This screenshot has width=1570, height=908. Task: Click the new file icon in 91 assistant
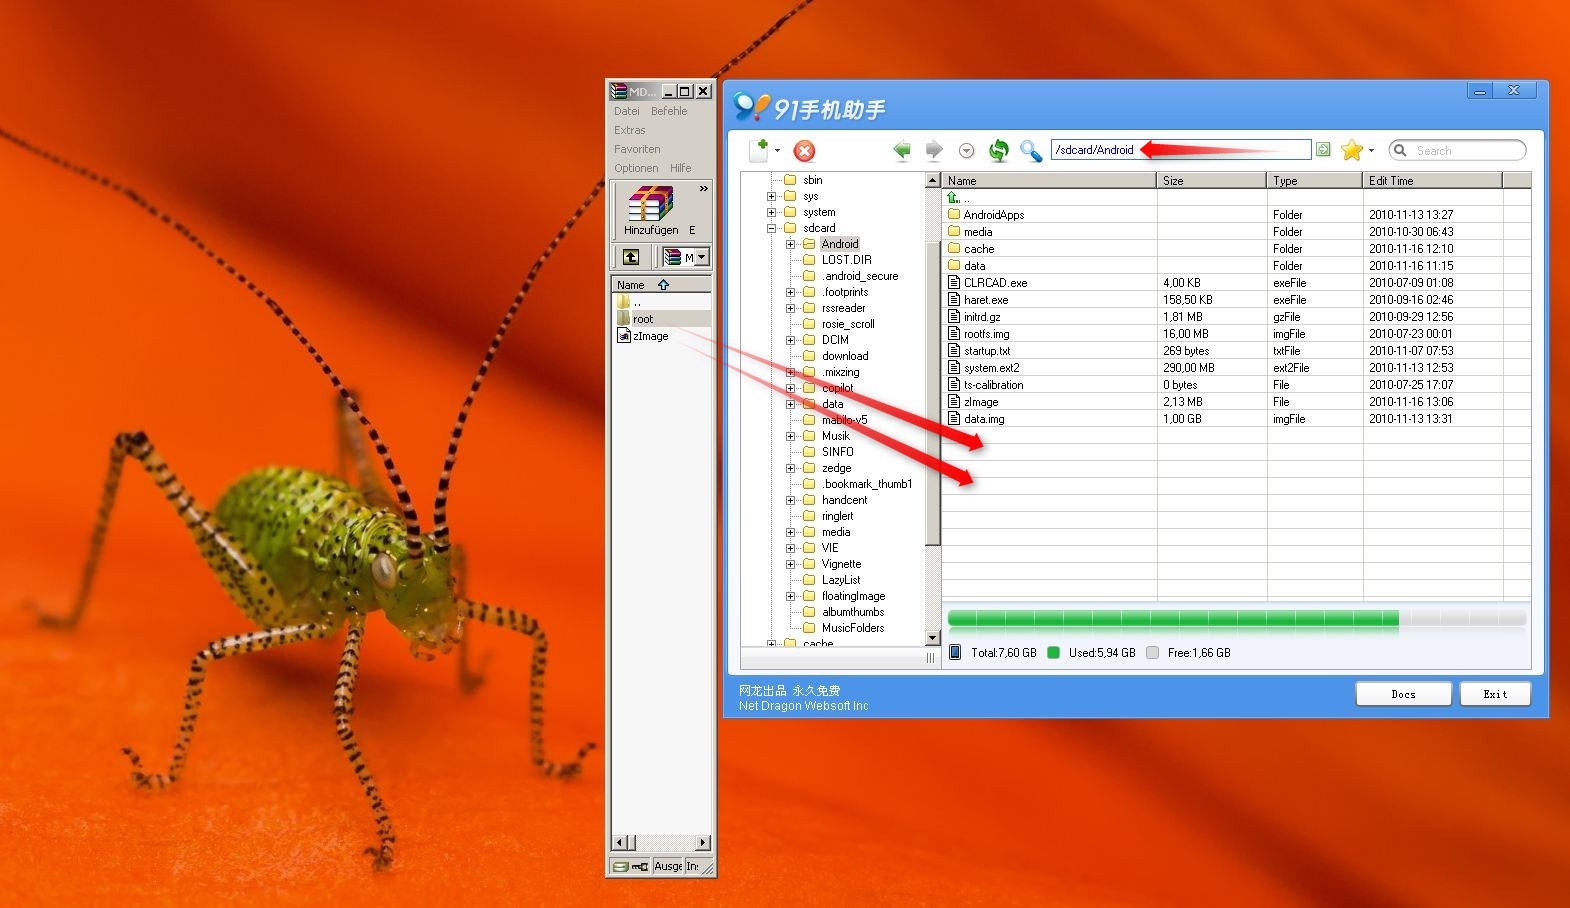pos(759,150)
